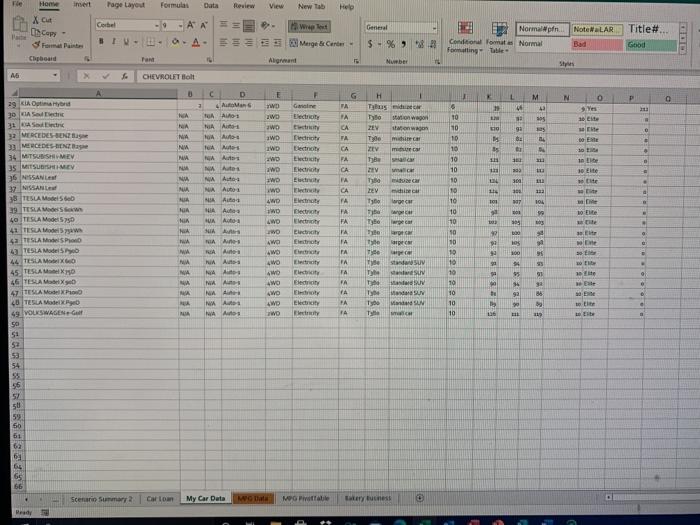
Task: Select the column A header
Action: [98, 93]
